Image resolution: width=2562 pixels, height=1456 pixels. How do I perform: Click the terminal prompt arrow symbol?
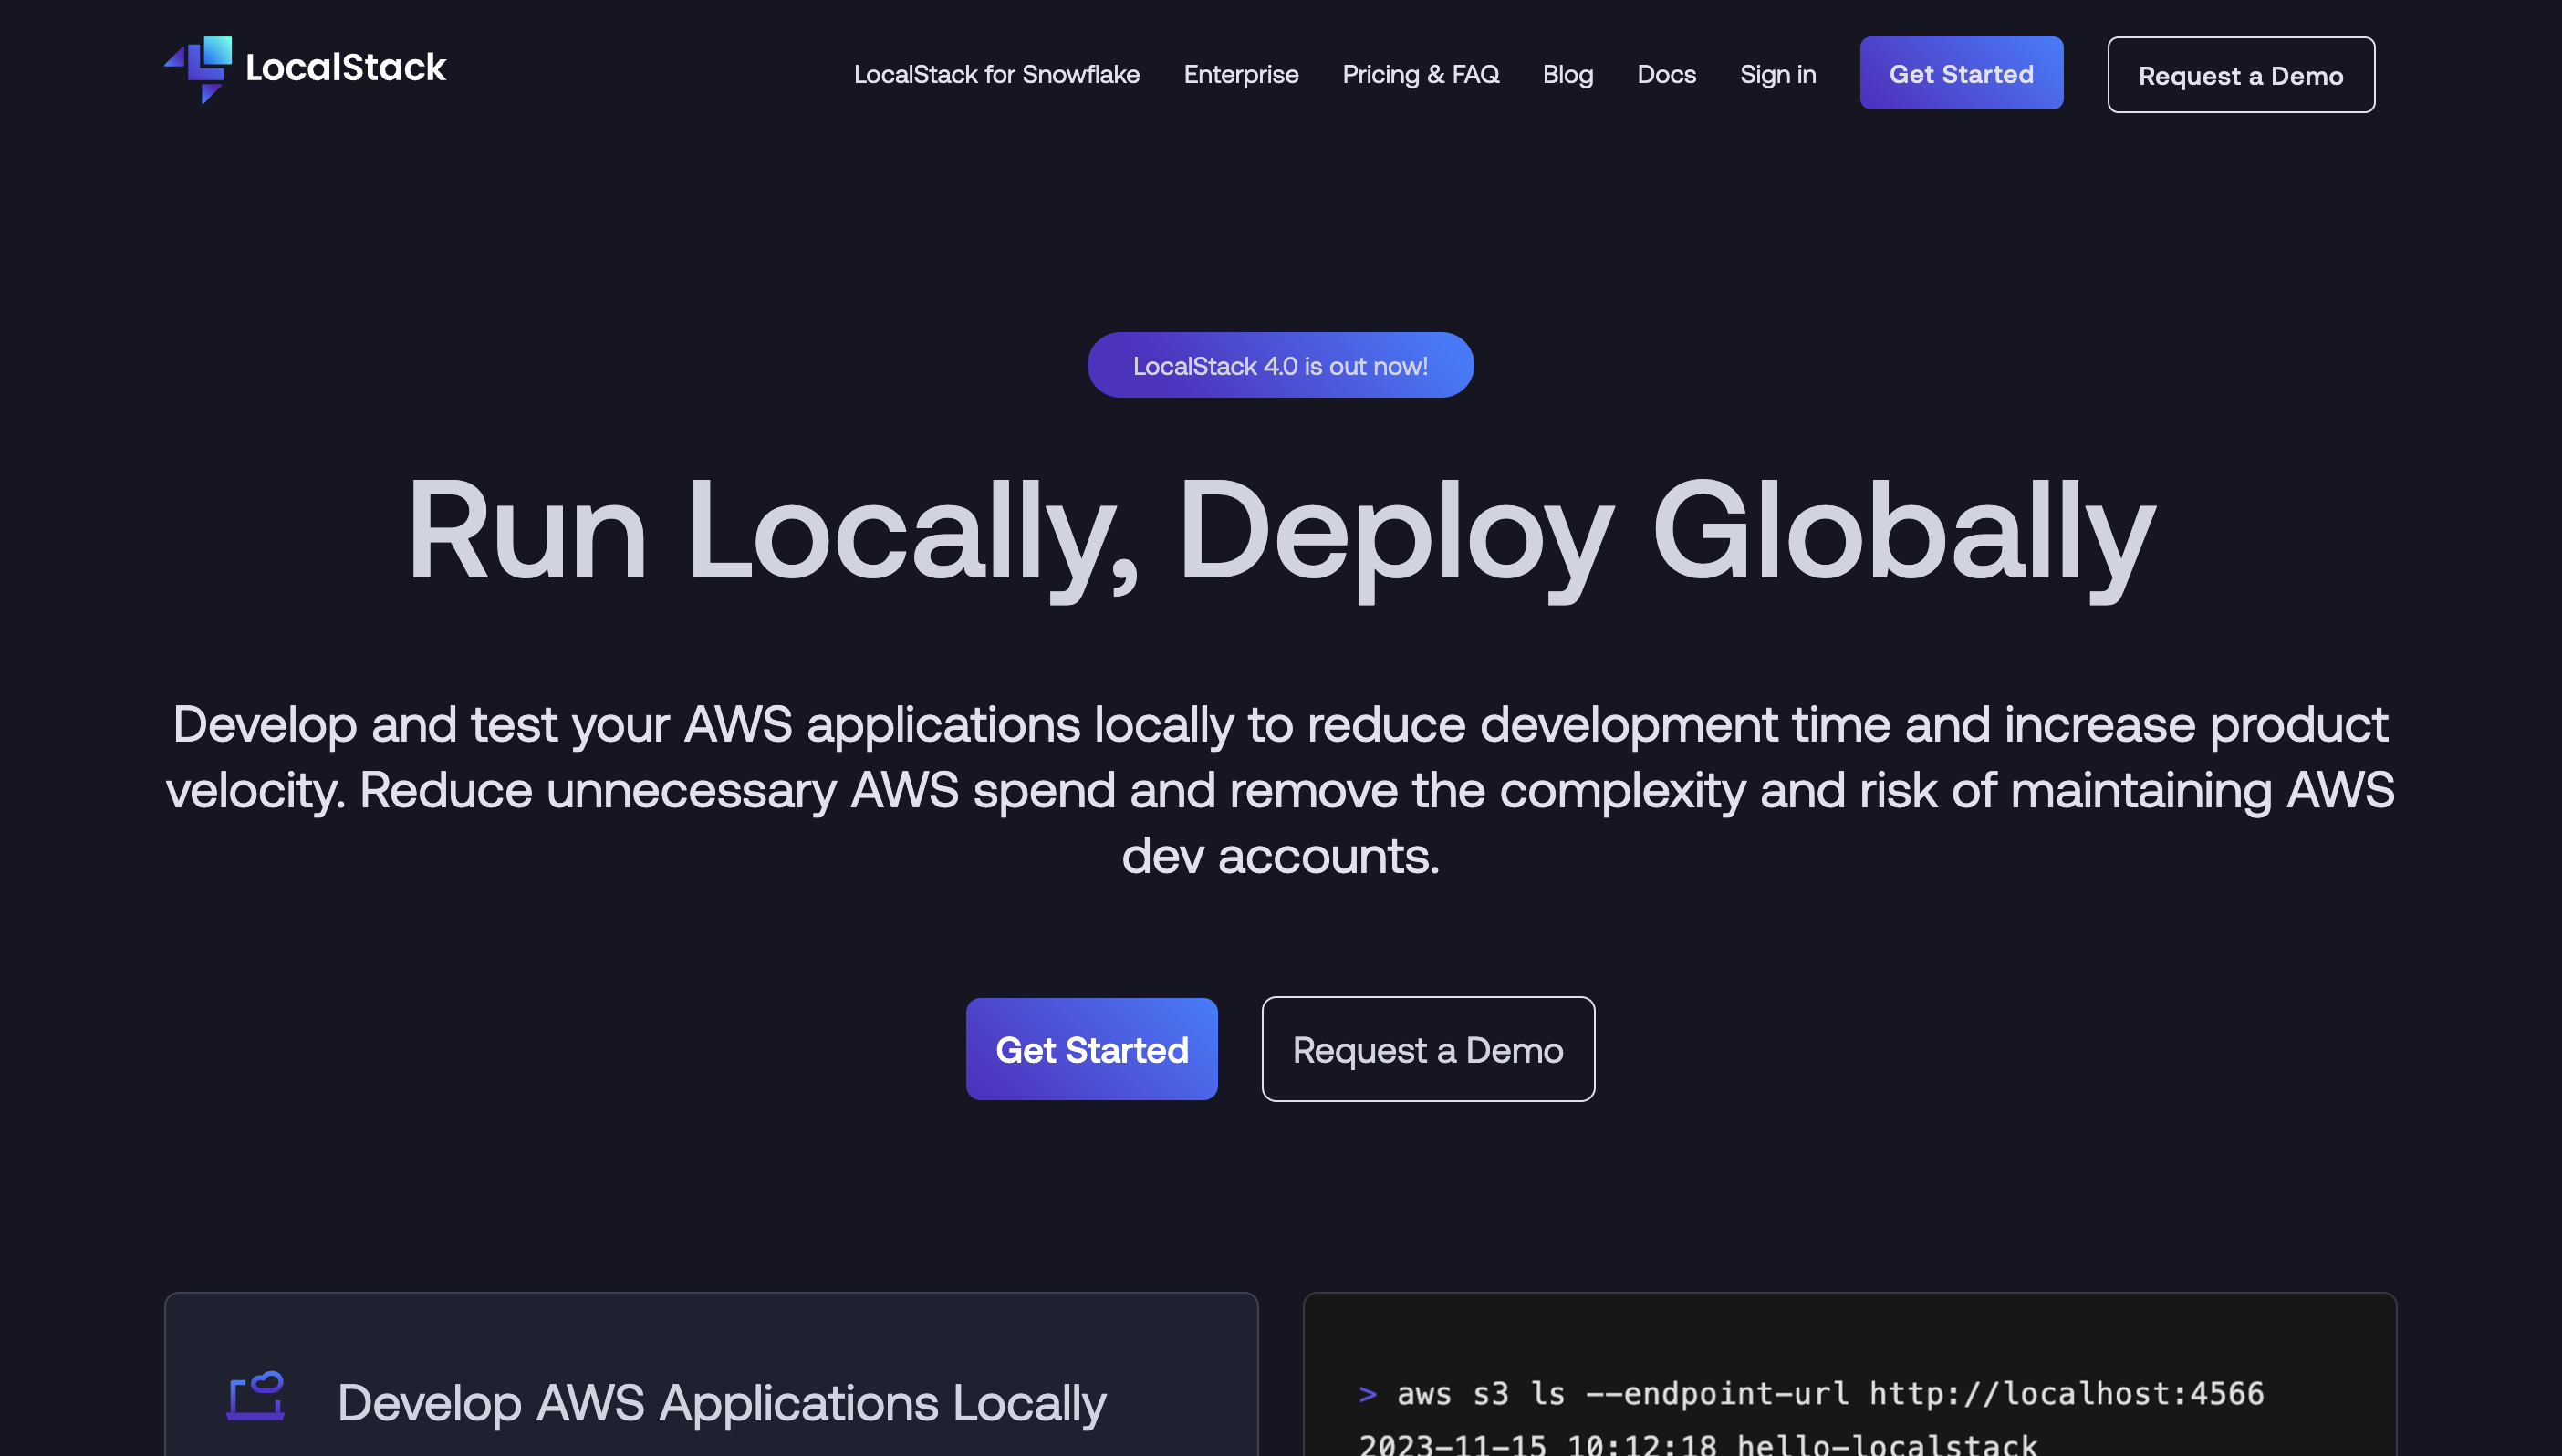coord(1367,1394)
